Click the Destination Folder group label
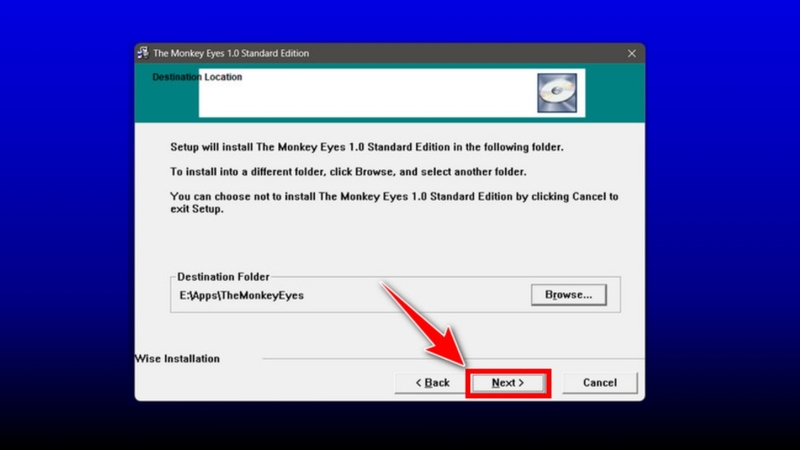Image resolution: width=800 pixels, height=450 pixels. (223, 277)
